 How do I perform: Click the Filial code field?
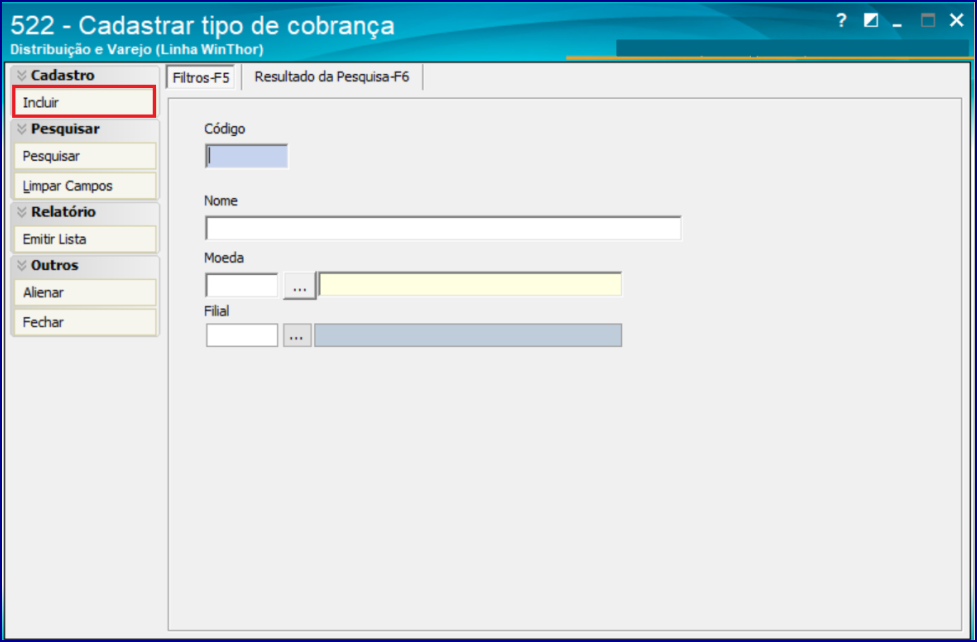tap(242, 335)
